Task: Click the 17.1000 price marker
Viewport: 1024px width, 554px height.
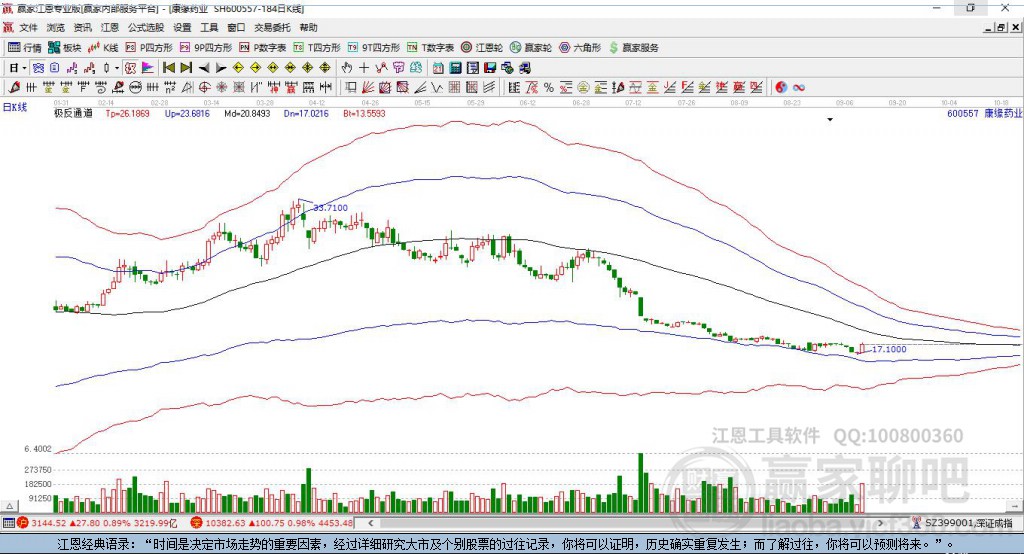Action: [x=889, y=350]
